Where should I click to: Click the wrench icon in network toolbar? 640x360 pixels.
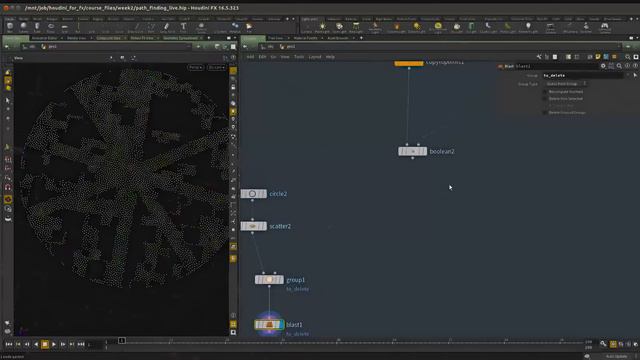539,57
